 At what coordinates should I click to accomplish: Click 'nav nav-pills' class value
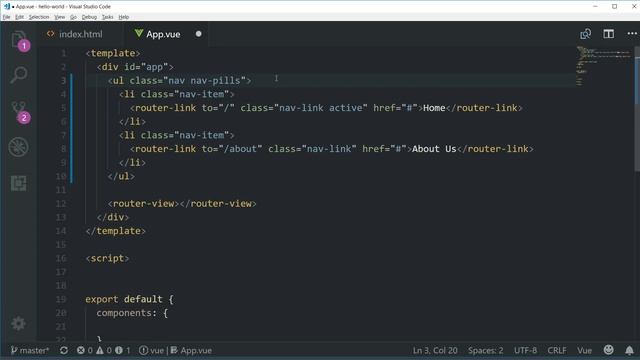coord(204,80)
